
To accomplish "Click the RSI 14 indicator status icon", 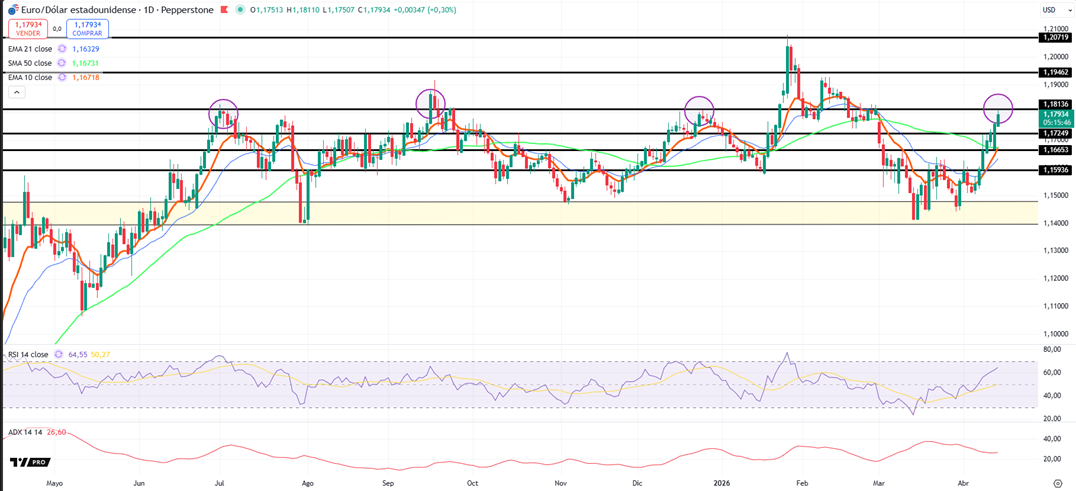I will pyautogui.click(x=59, y=354).
